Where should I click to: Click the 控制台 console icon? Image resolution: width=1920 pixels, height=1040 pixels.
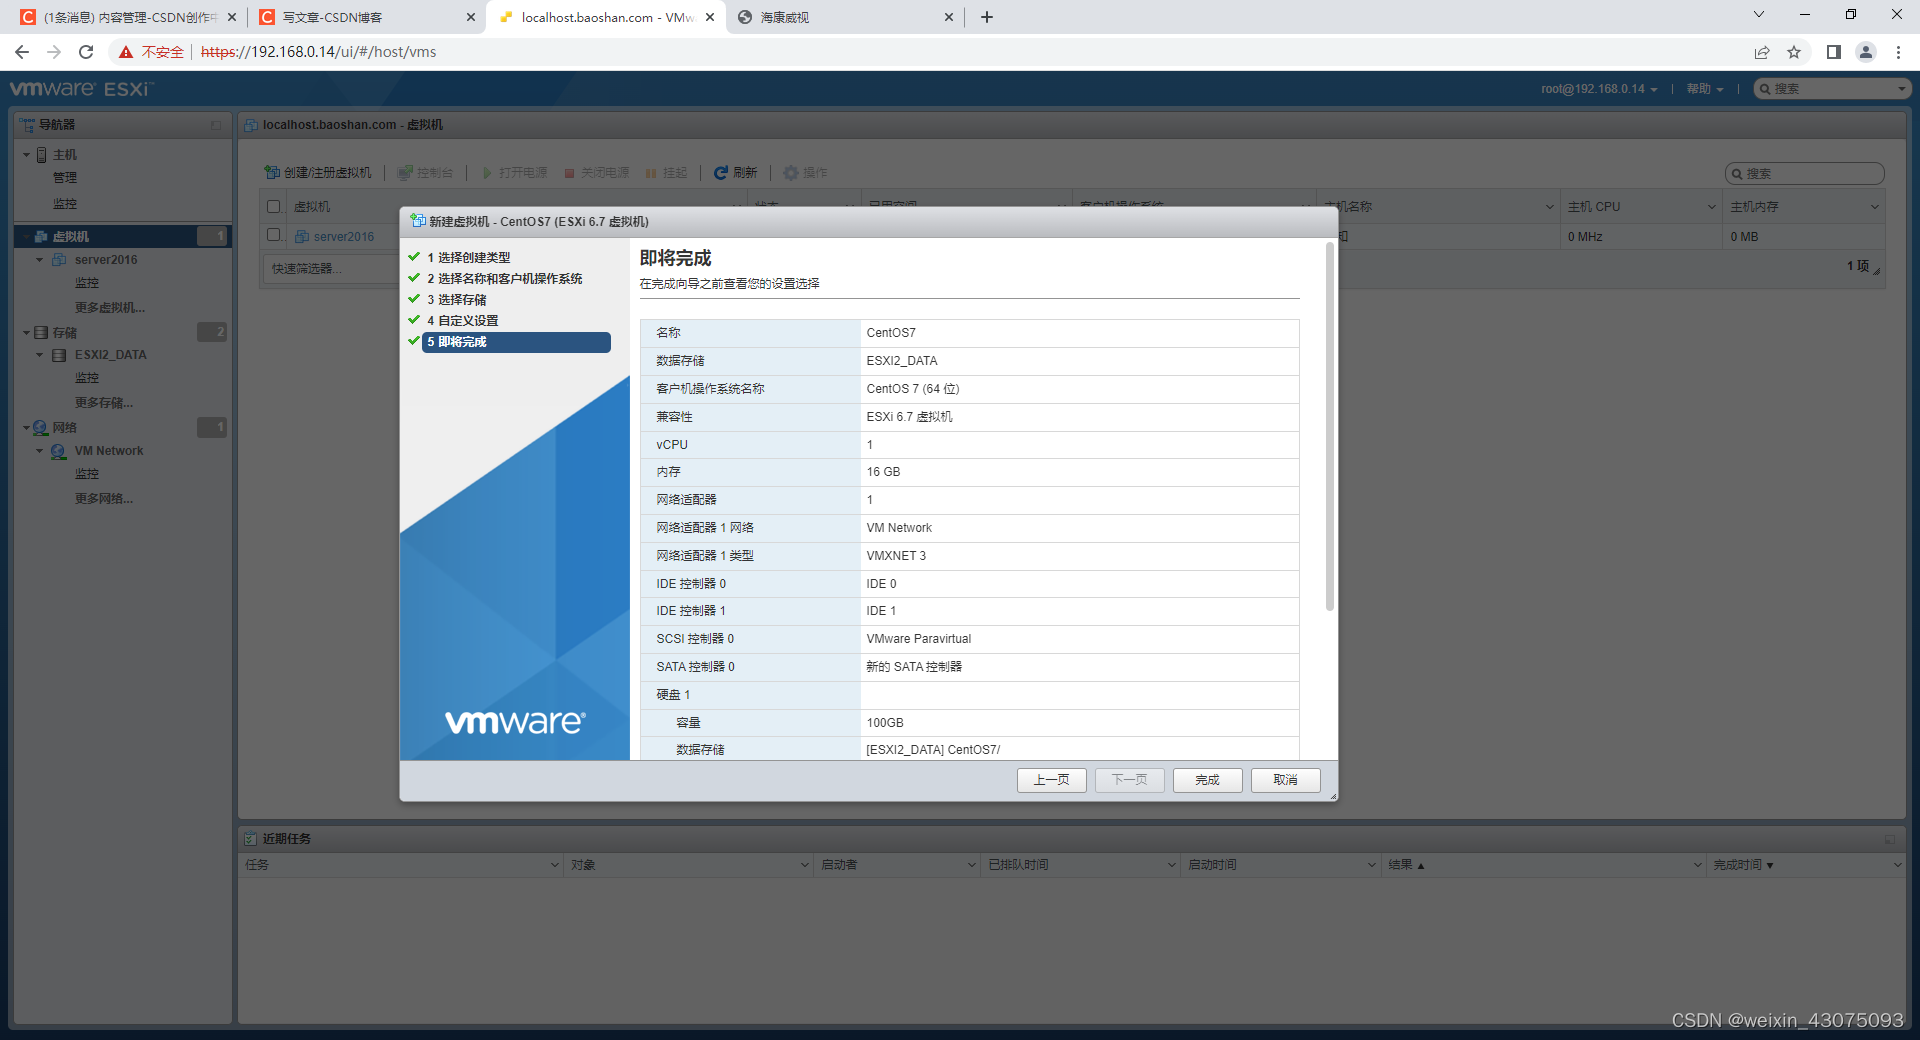404,173
